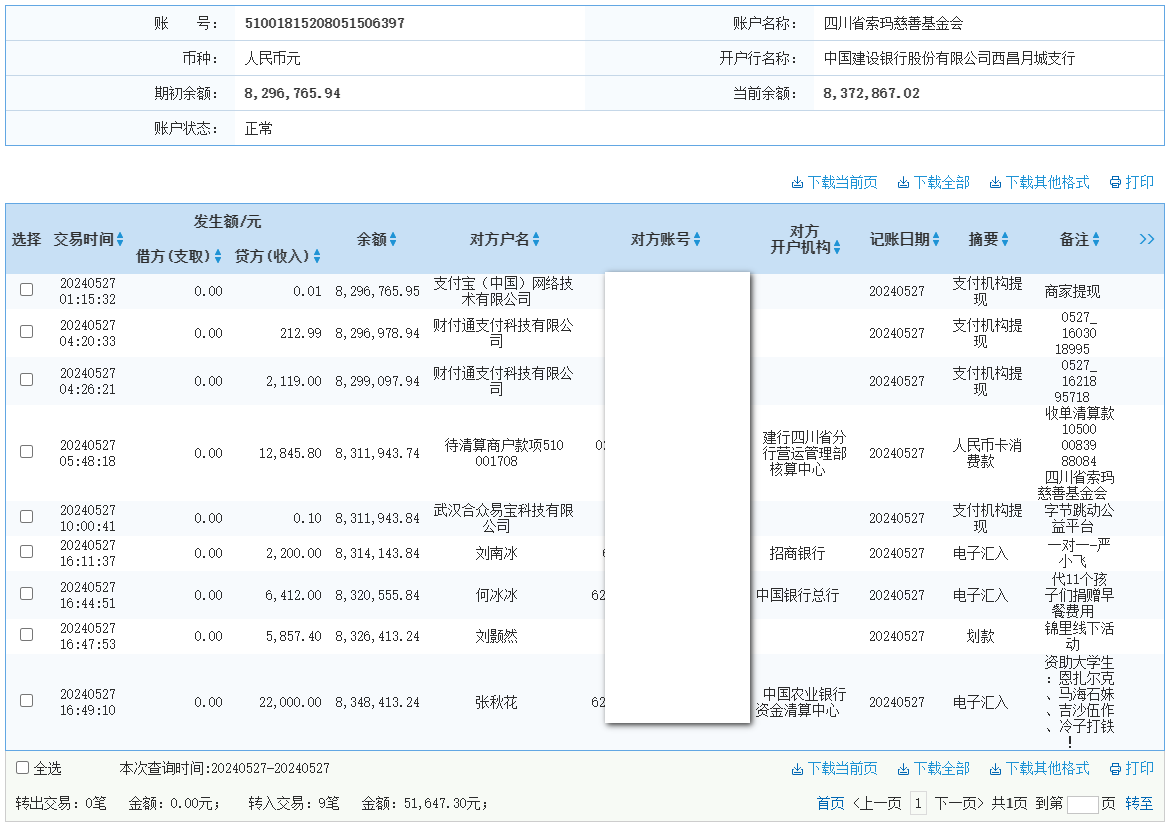
Task: Click payer 武汉合众易宝科技有限公司
Action: pos(503,518)
